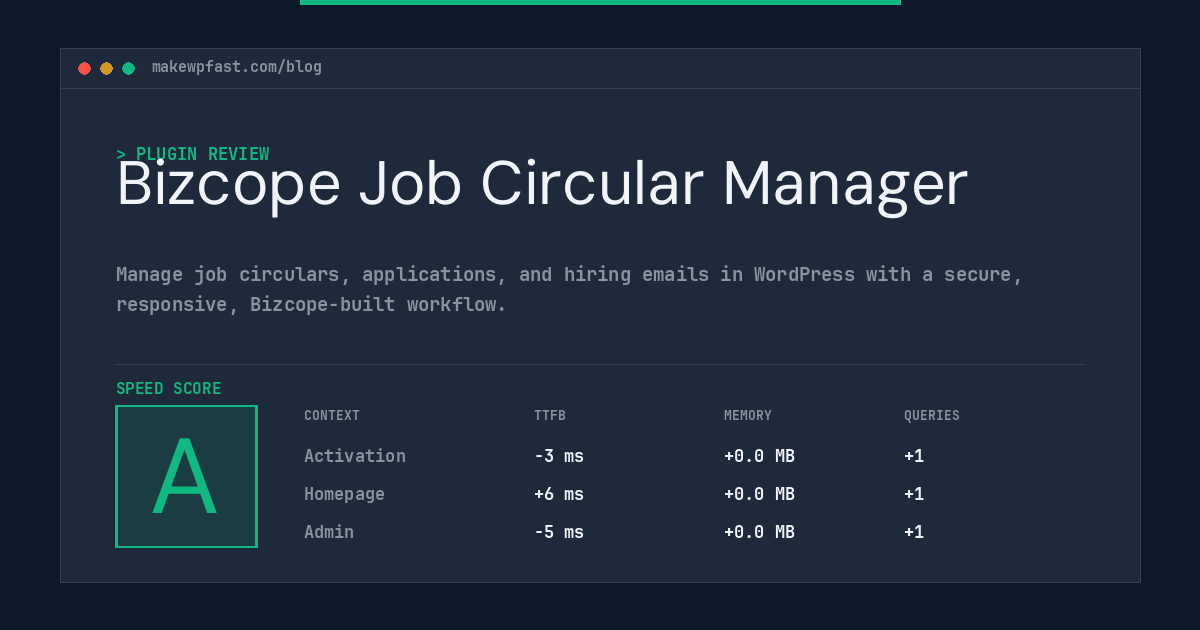Click the makewpfast.com/blog address text

click(237, 67)
